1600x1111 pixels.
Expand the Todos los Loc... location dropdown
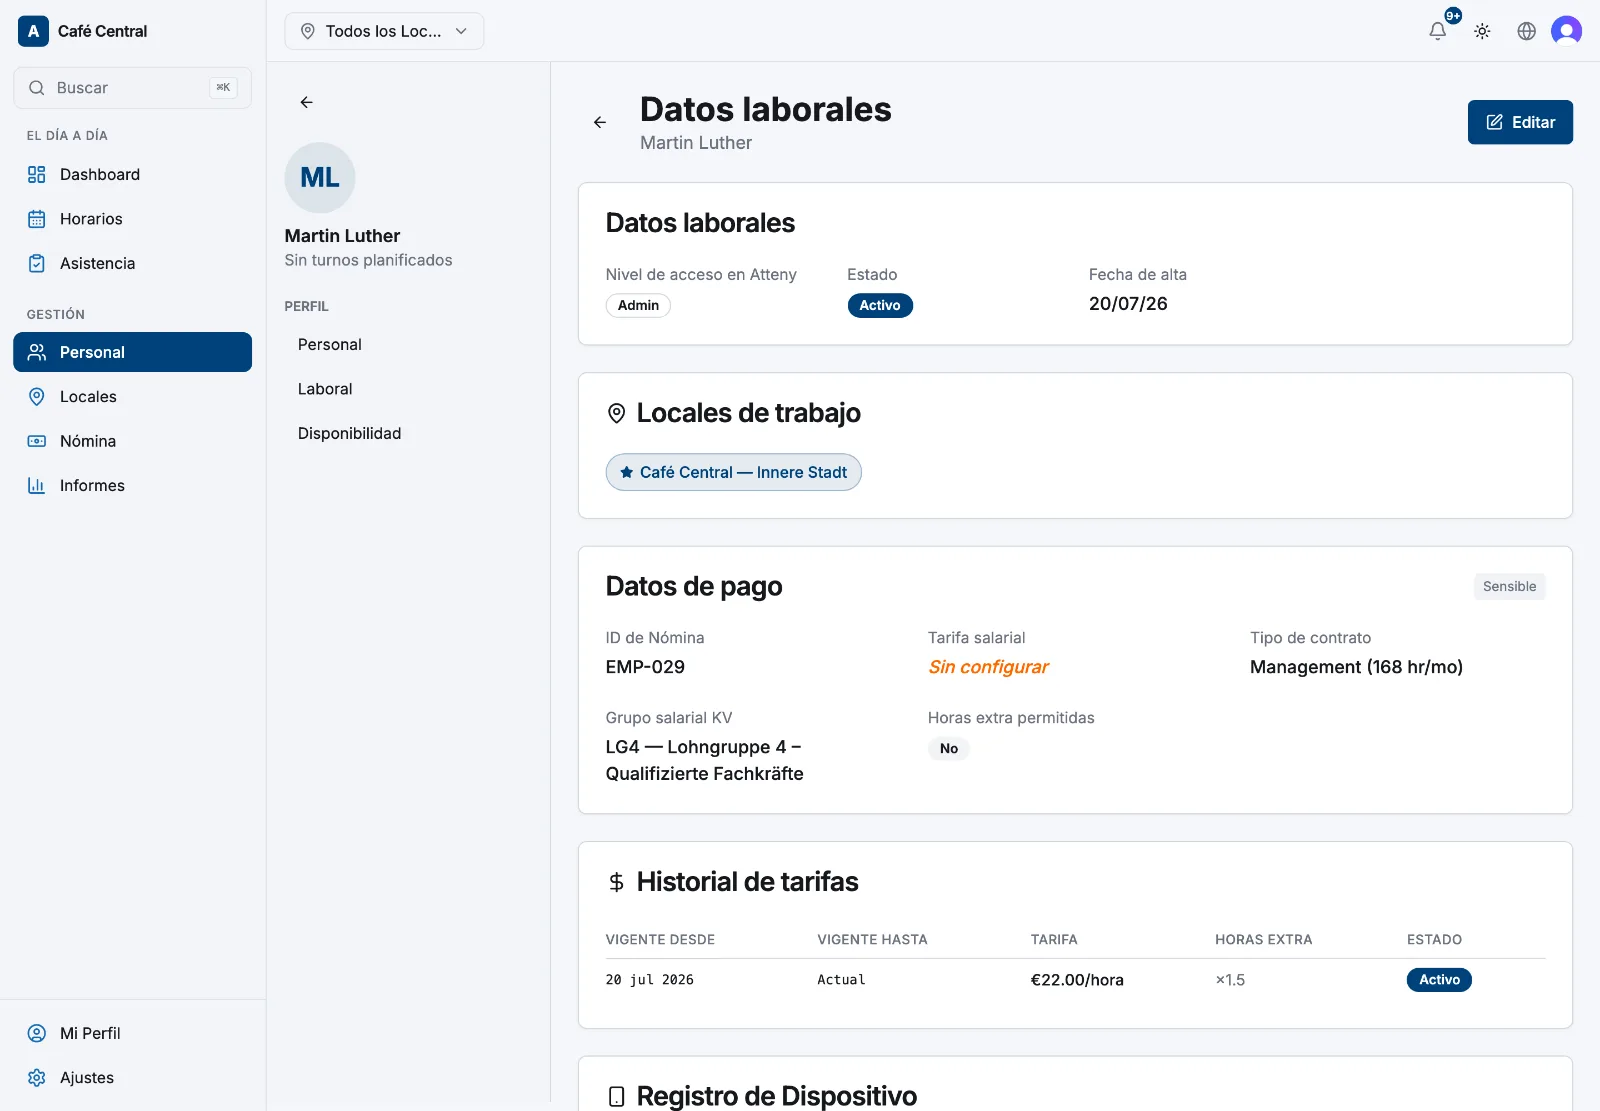(x=384, y=31)
